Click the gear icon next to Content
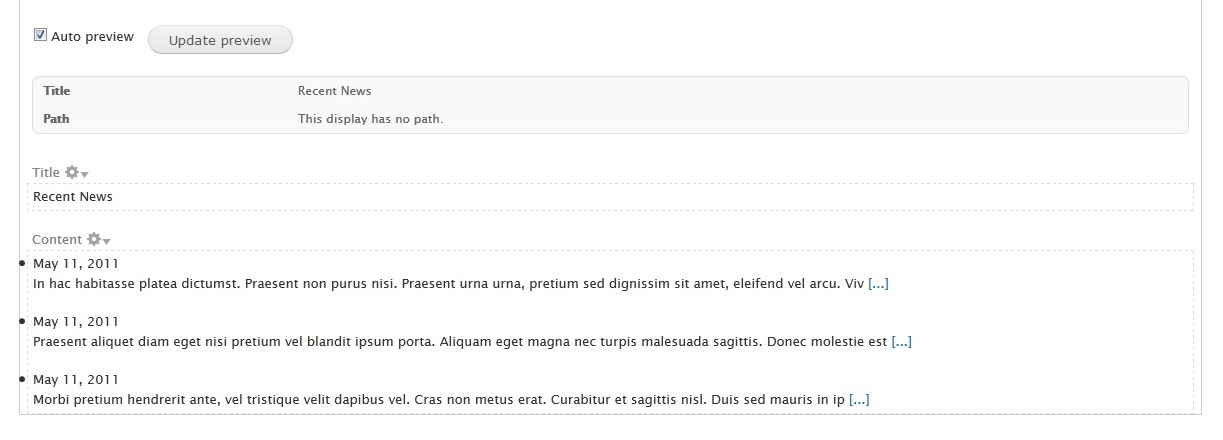1223x440 pixels. (x=93, y=239)
